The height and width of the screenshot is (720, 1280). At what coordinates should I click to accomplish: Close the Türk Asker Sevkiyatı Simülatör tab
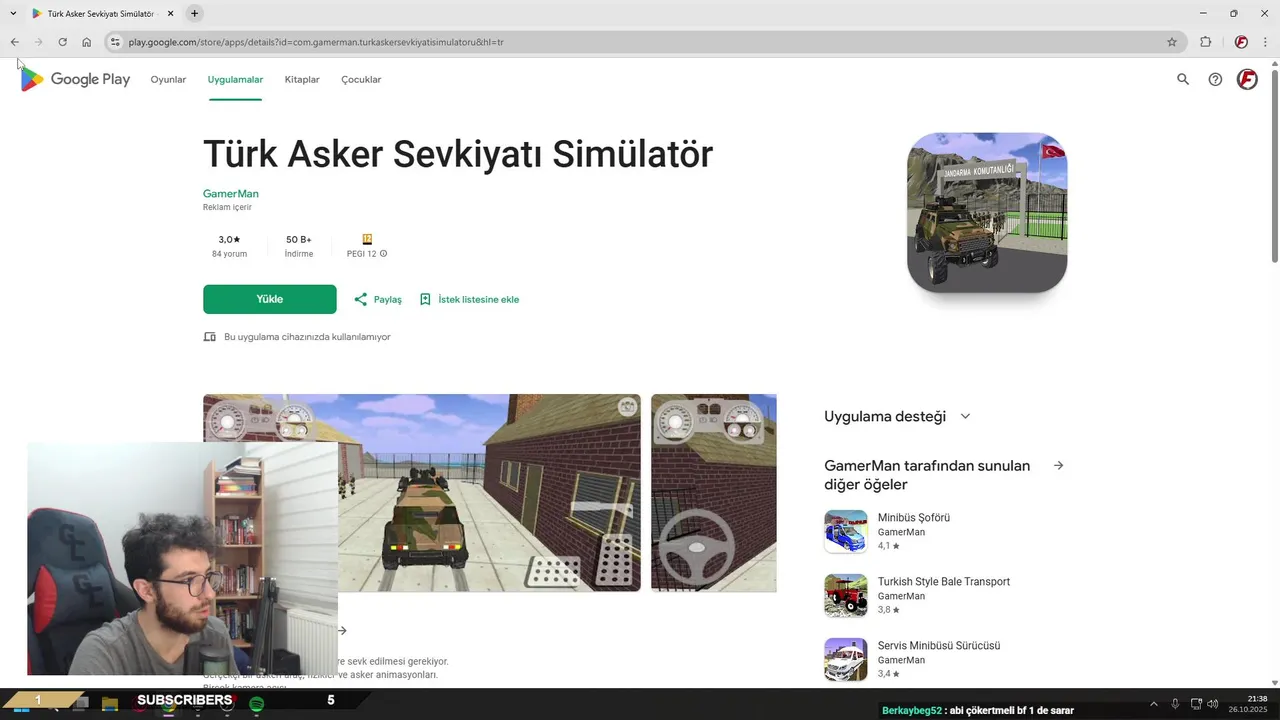(170, 13)
